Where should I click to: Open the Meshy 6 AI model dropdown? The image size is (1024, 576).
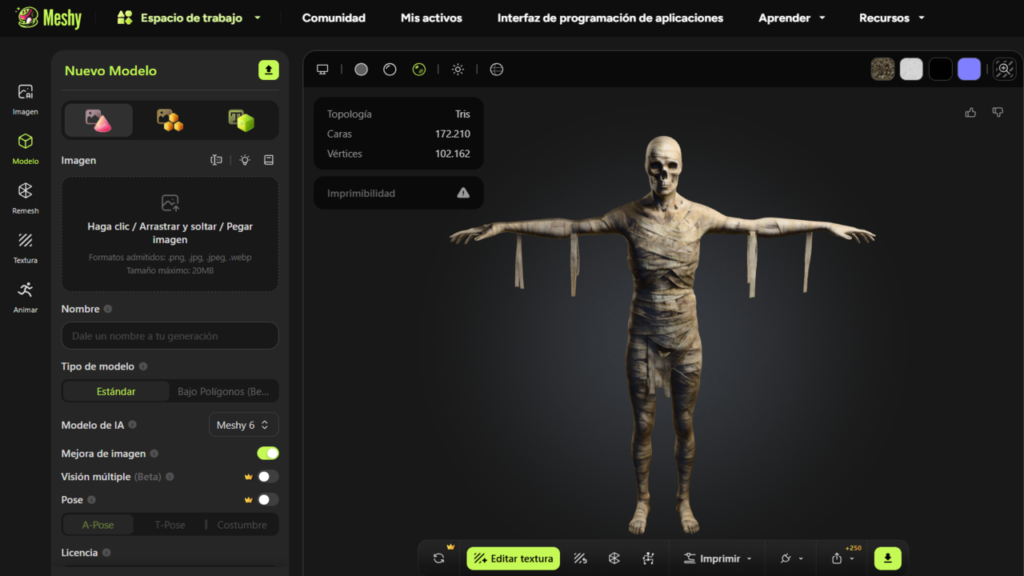pos(243,425)
